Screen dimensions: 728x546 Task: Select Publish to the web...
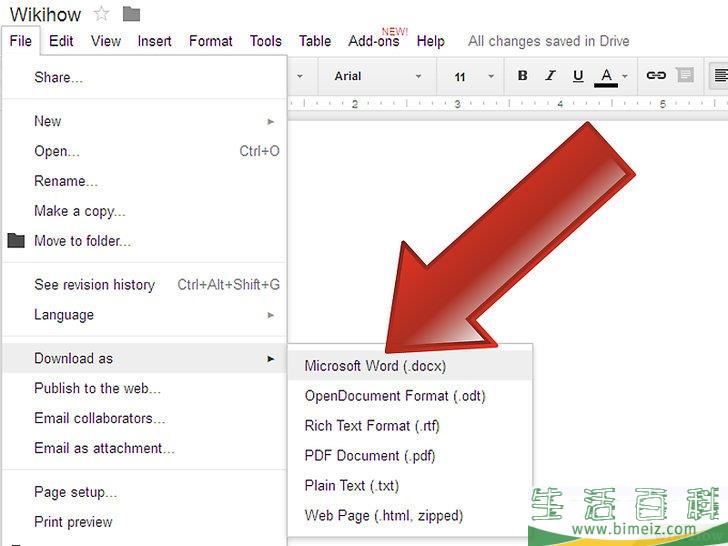tap(144, 388)
